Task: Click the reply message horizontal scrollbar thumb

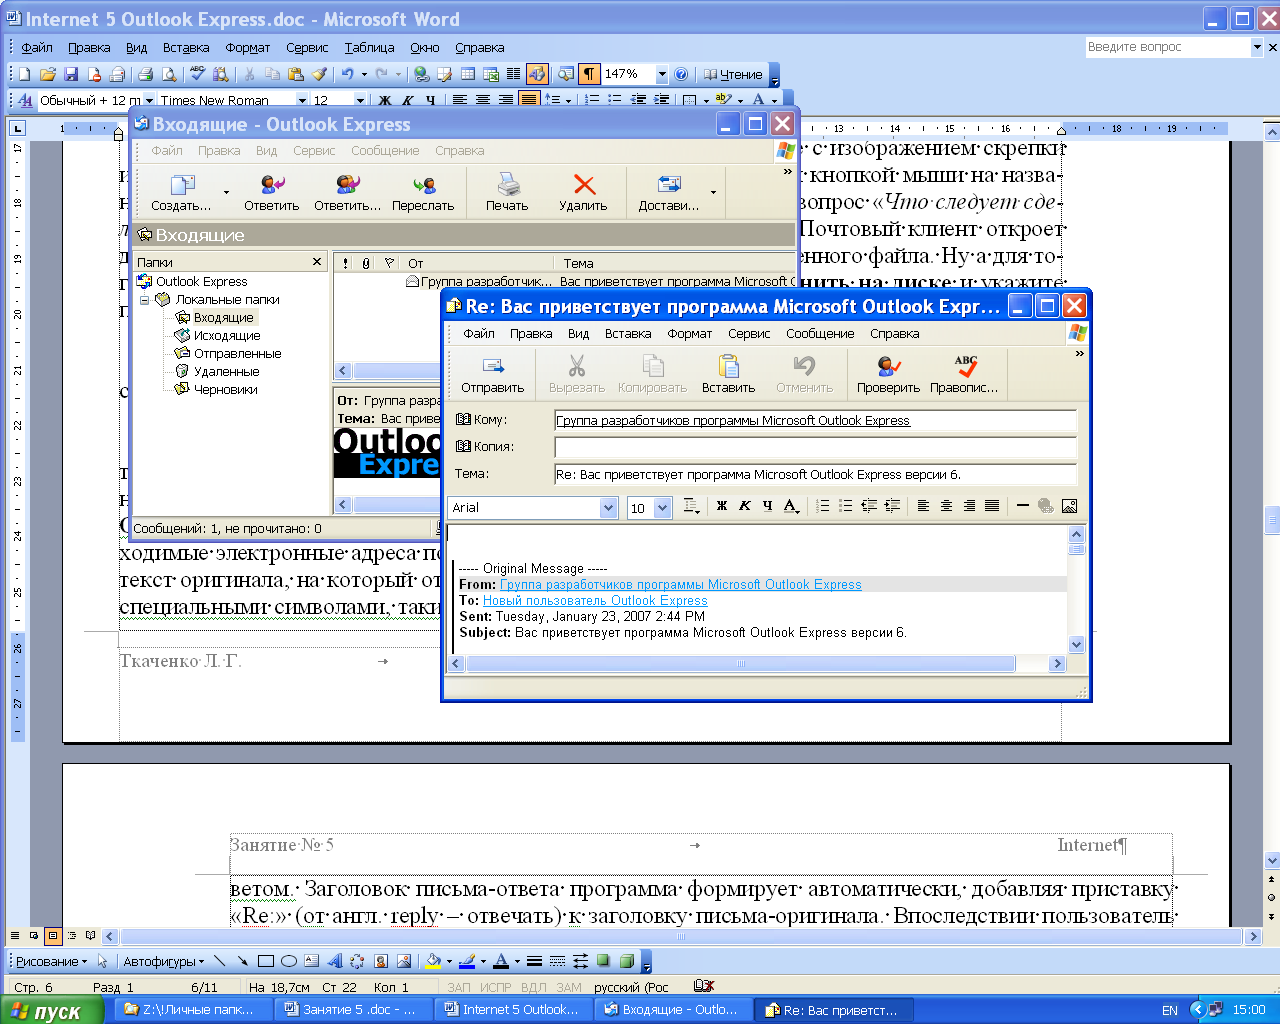Action: (x=741, y=663)
